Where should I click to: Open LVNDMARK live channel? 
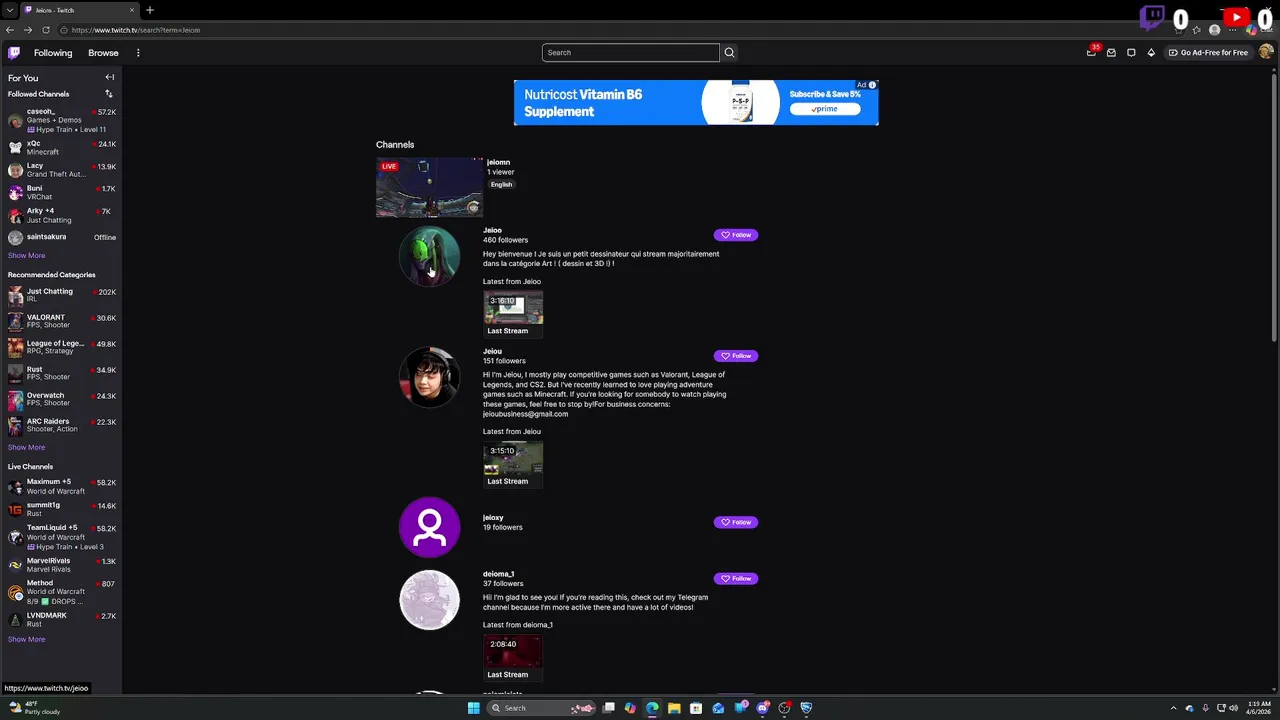tap(61, 619)
